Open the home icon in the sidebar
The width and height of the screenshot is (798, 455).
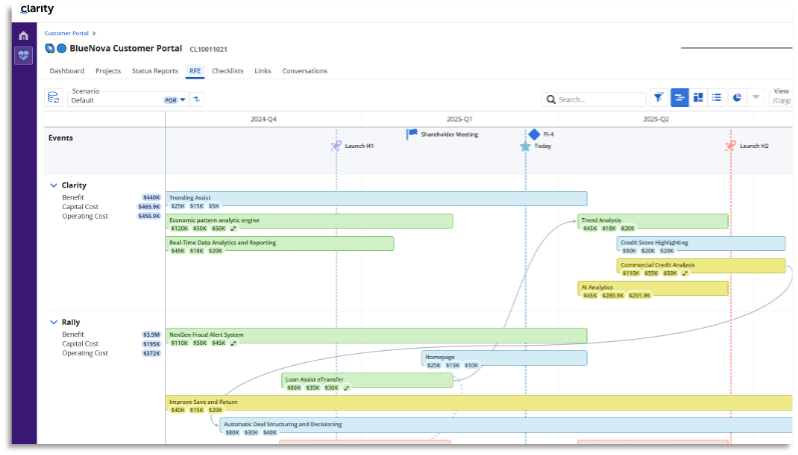pyautogui.click(x=23, y=36)
